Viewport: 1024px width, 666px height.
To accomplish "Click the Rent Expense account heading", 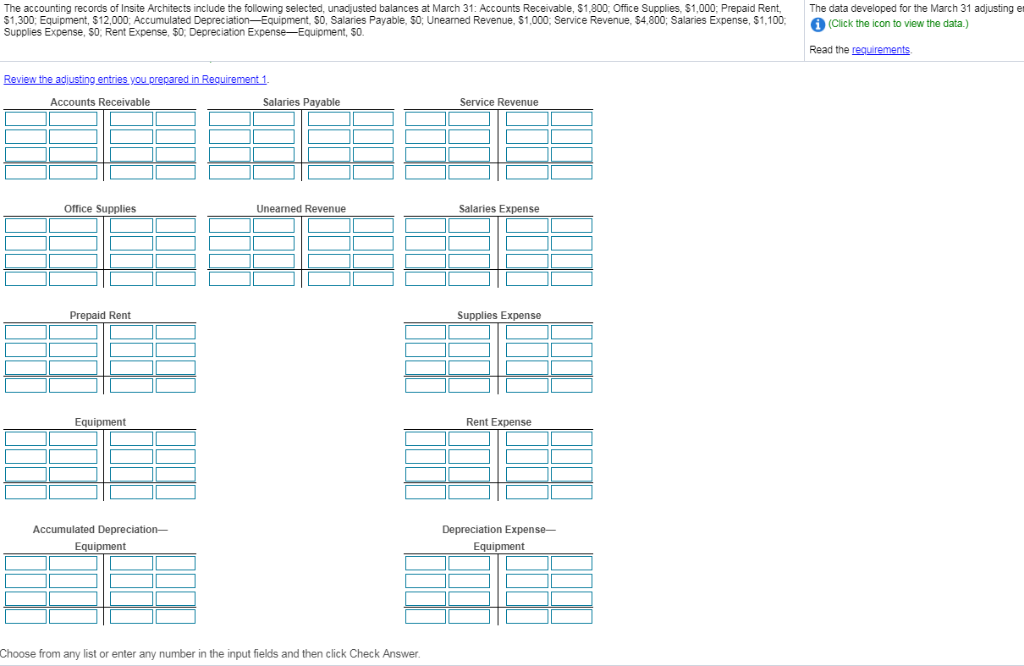I will pyautogui.click(x=499, y=422).
